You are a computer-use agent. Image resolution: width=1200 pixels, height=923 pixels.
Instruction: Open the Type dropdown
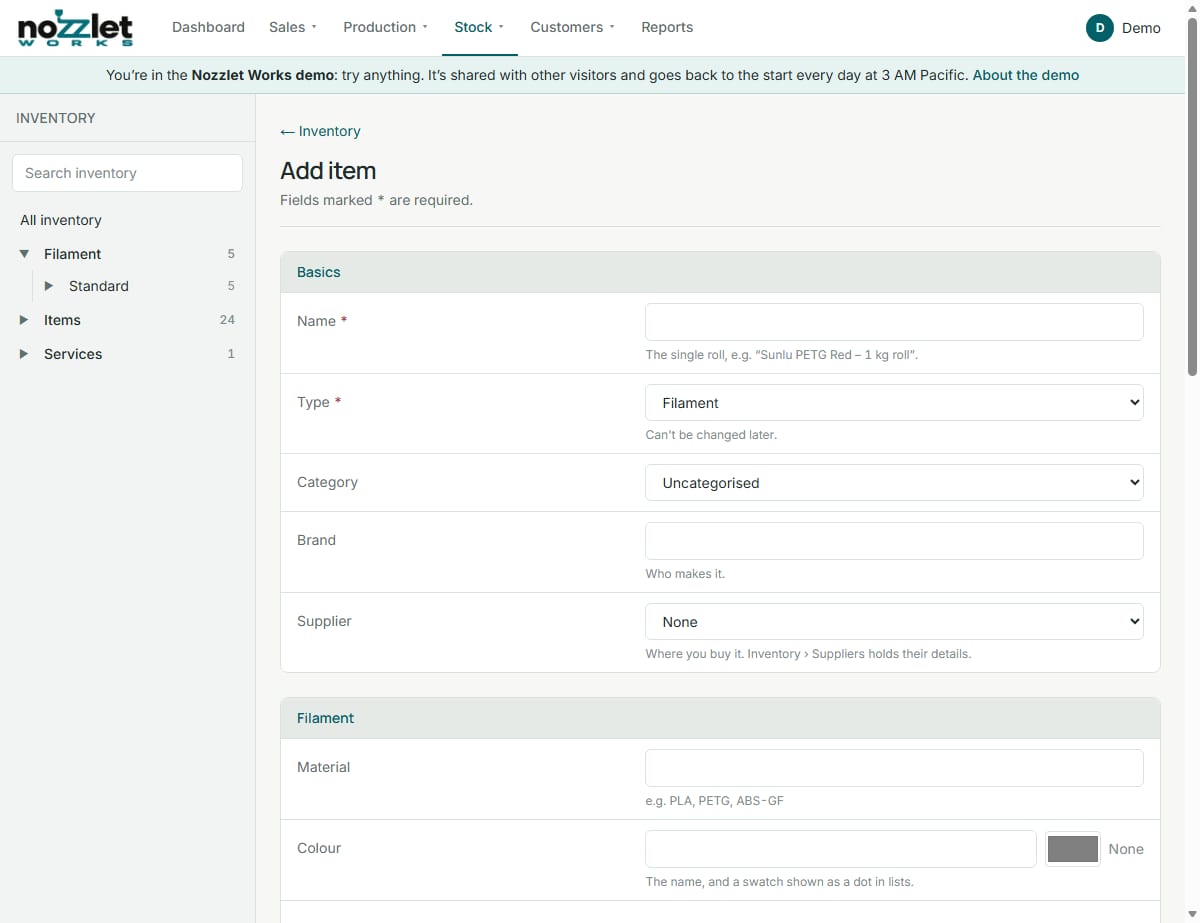(894, 403)
